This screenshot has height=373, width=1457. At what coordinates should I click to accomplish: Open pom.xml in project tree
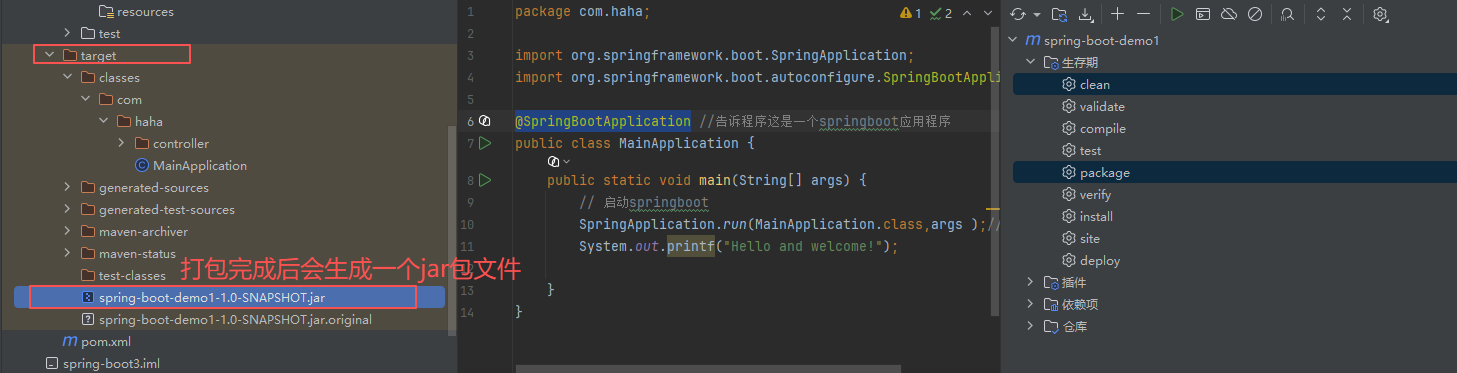click(106, 341)
